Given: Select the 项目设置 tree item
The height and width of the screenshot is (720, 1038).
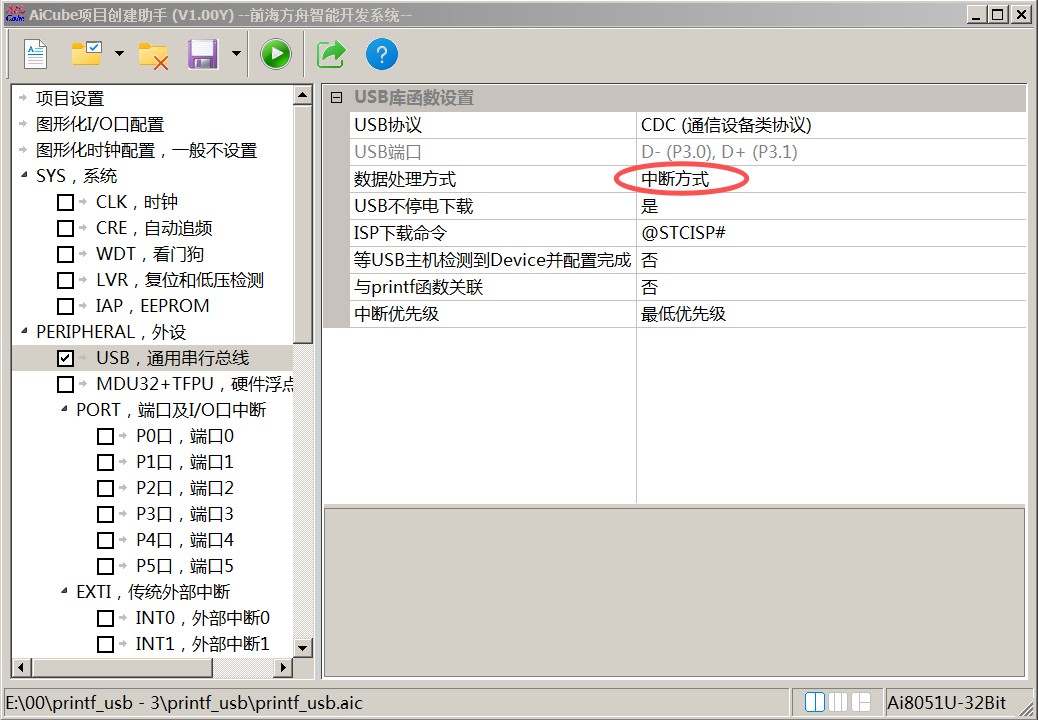Looking at the screenshot, I should click(x=69, y=97).
